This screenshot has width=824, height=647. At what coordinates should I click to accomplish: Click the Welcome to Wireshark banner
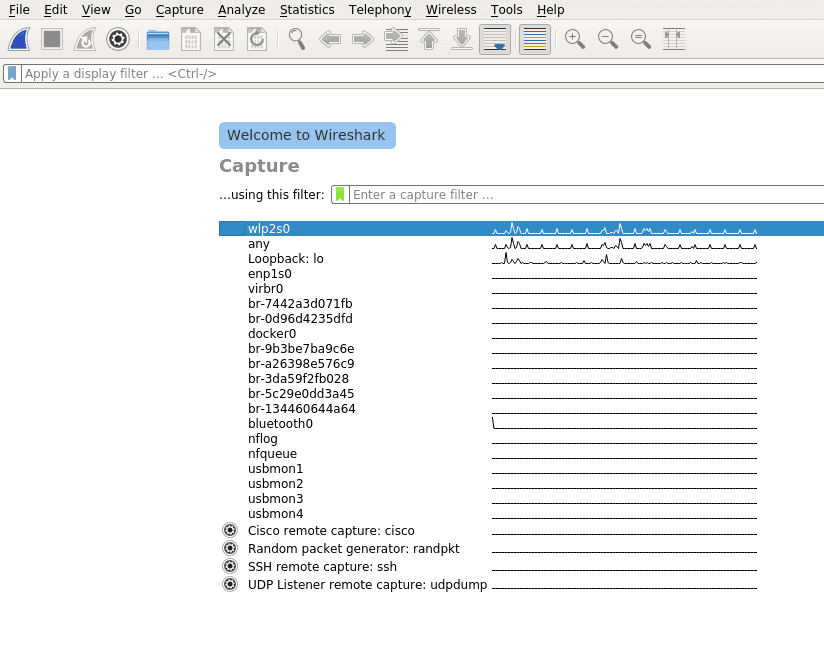coord(307,136)
